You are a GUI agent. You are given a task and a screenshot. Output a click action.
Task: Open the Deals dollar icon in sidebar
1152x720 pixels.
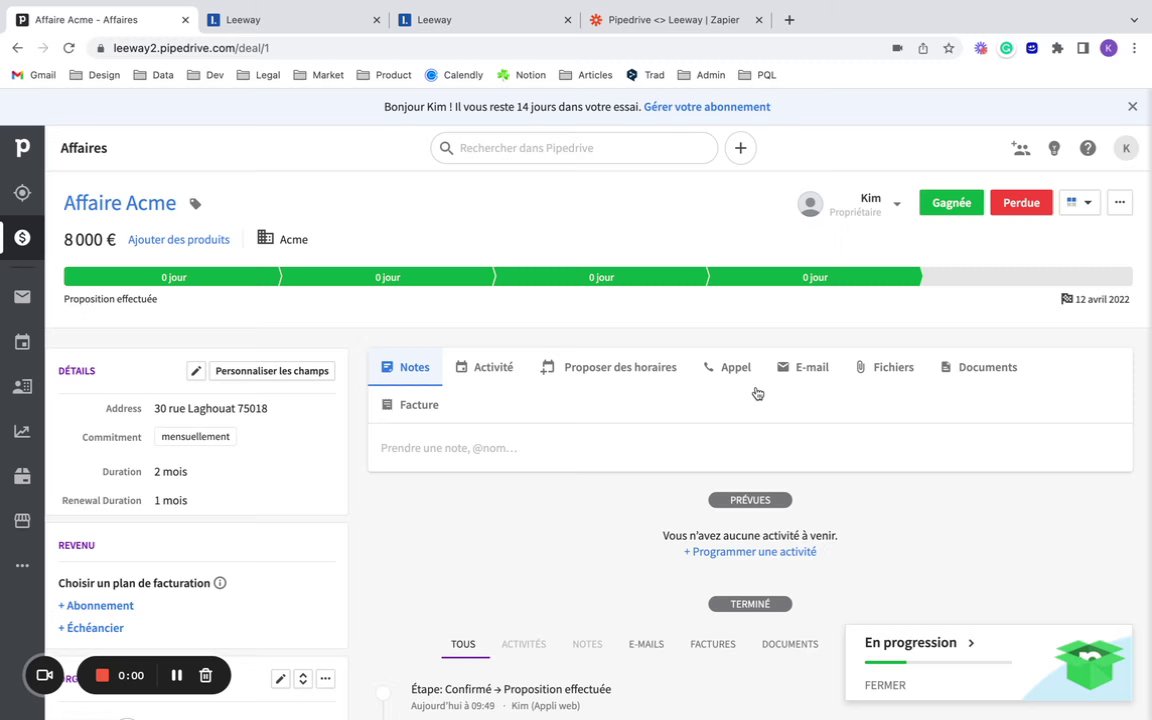point(22,237)
